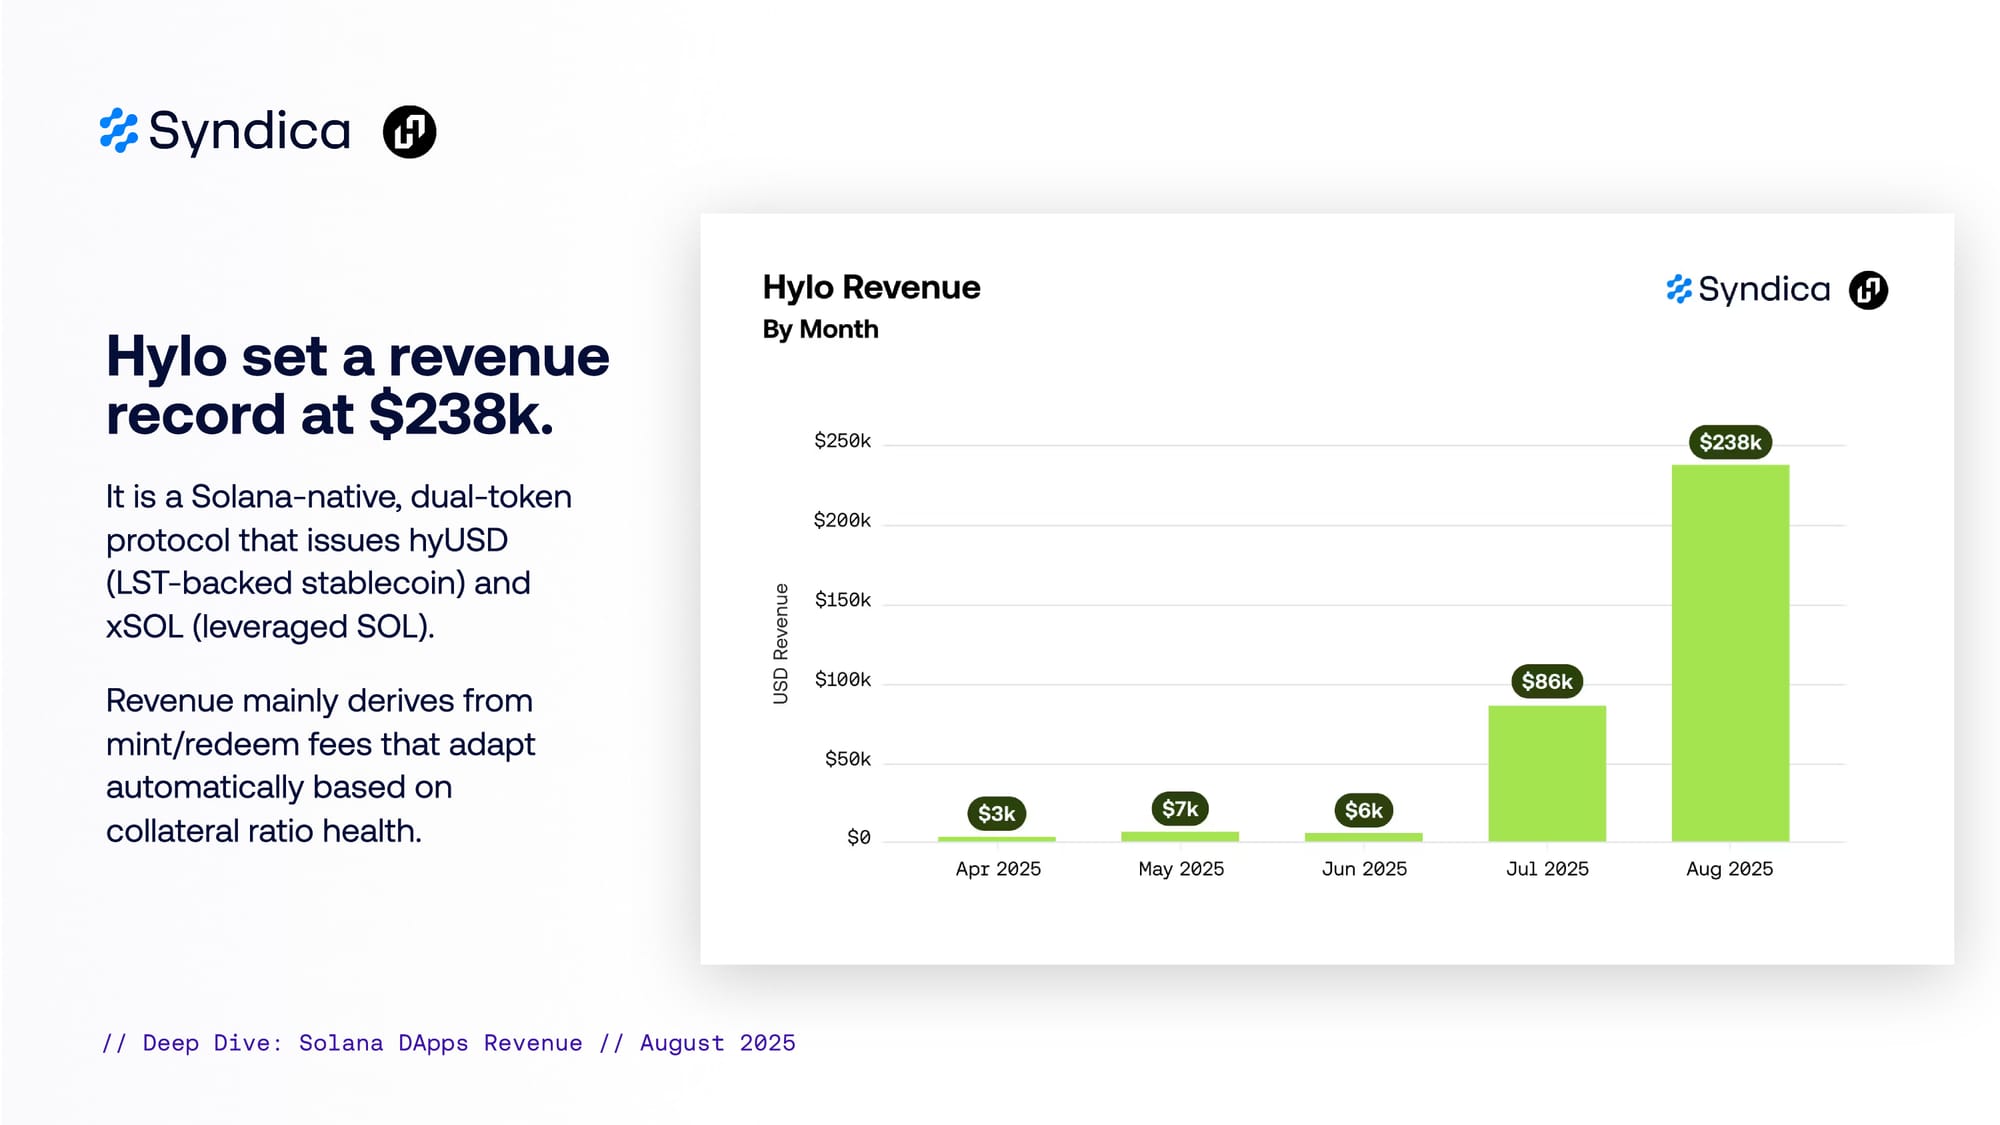The width and height of the screenshot is (2000, 1125).
Task: Click the $0 y-axis tick label
Action: (x=859, y=837)
